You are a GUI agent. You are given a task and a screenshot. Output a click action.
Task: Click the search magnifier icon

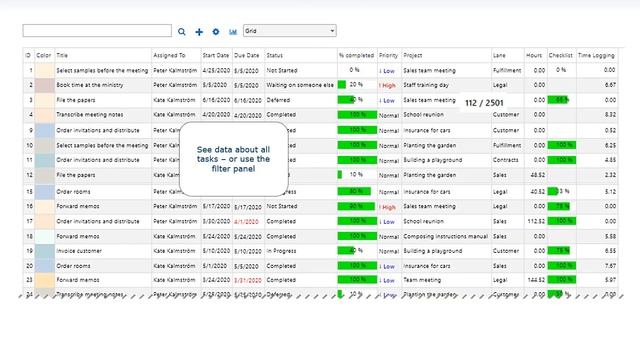(x=182, y=31)
